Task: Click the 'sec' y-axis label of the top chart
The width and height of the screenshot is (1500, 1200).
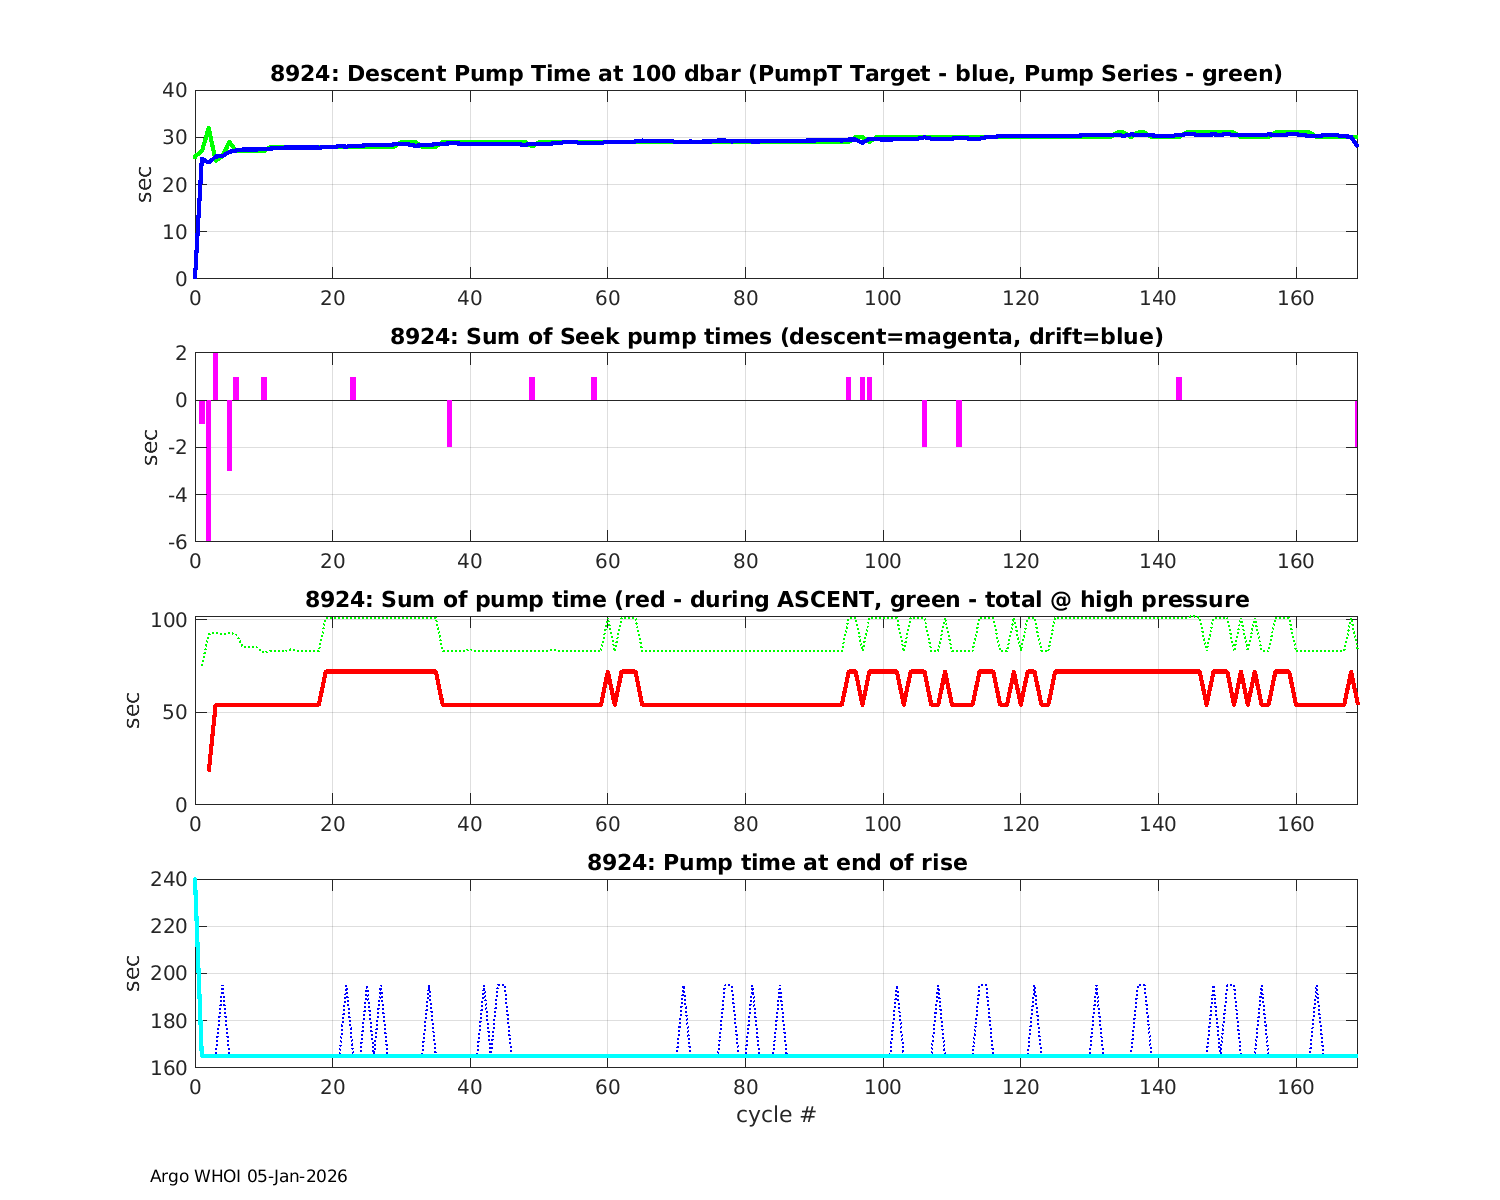Action: [145, 184]
